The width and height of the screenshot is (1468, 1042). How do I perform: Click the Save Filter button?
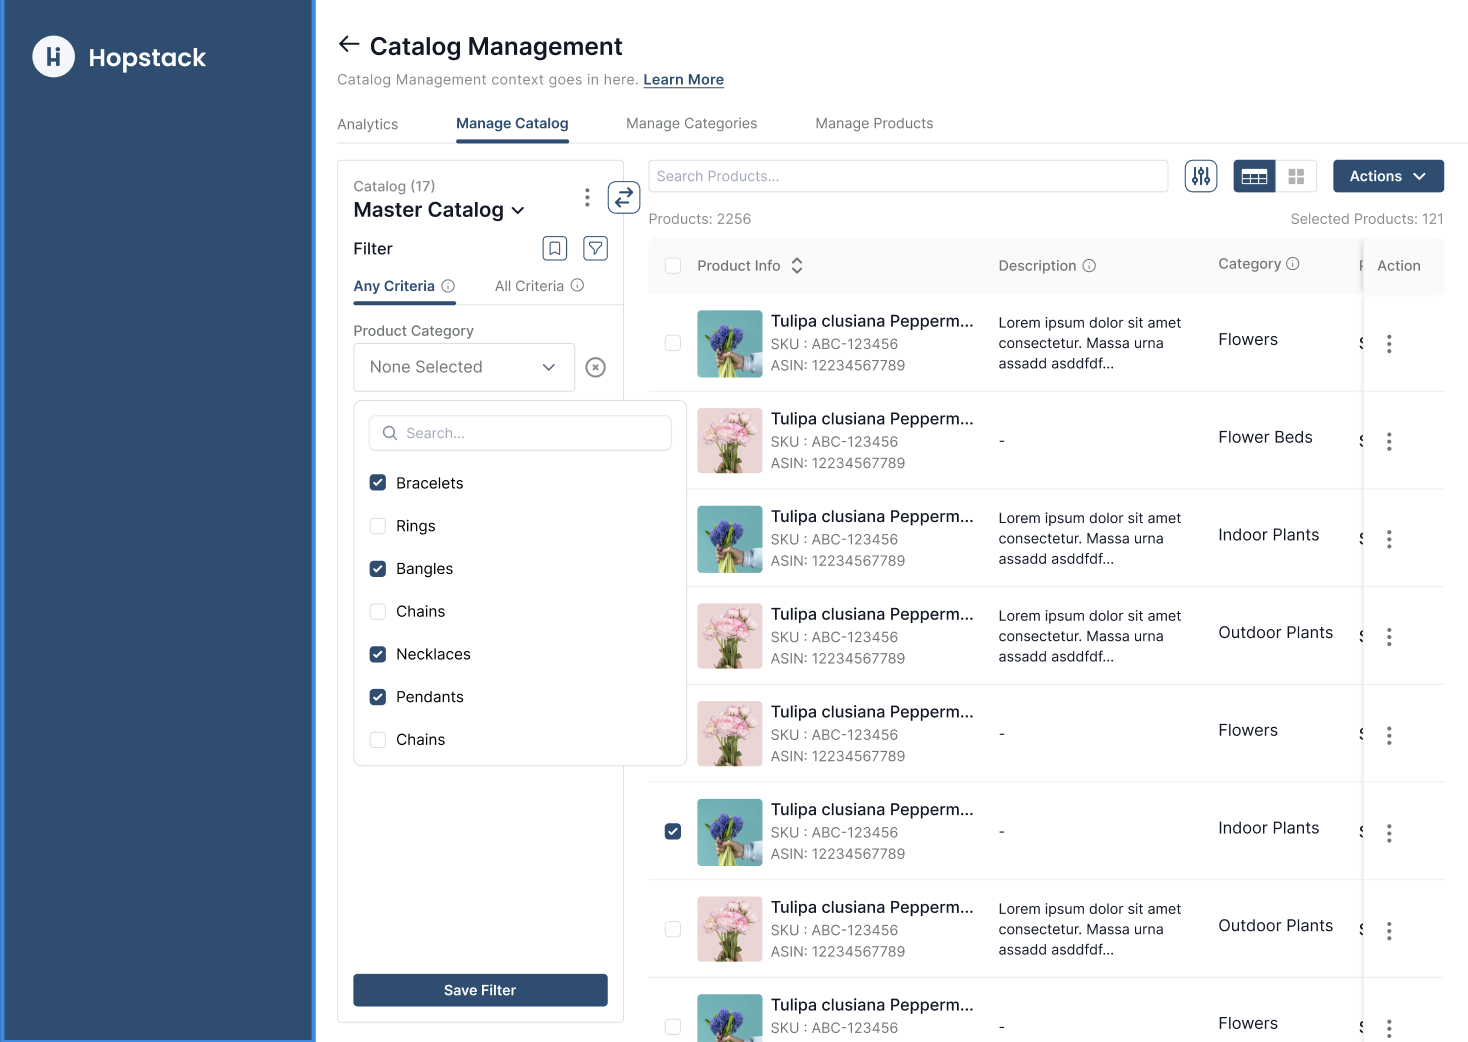[480, 990]
